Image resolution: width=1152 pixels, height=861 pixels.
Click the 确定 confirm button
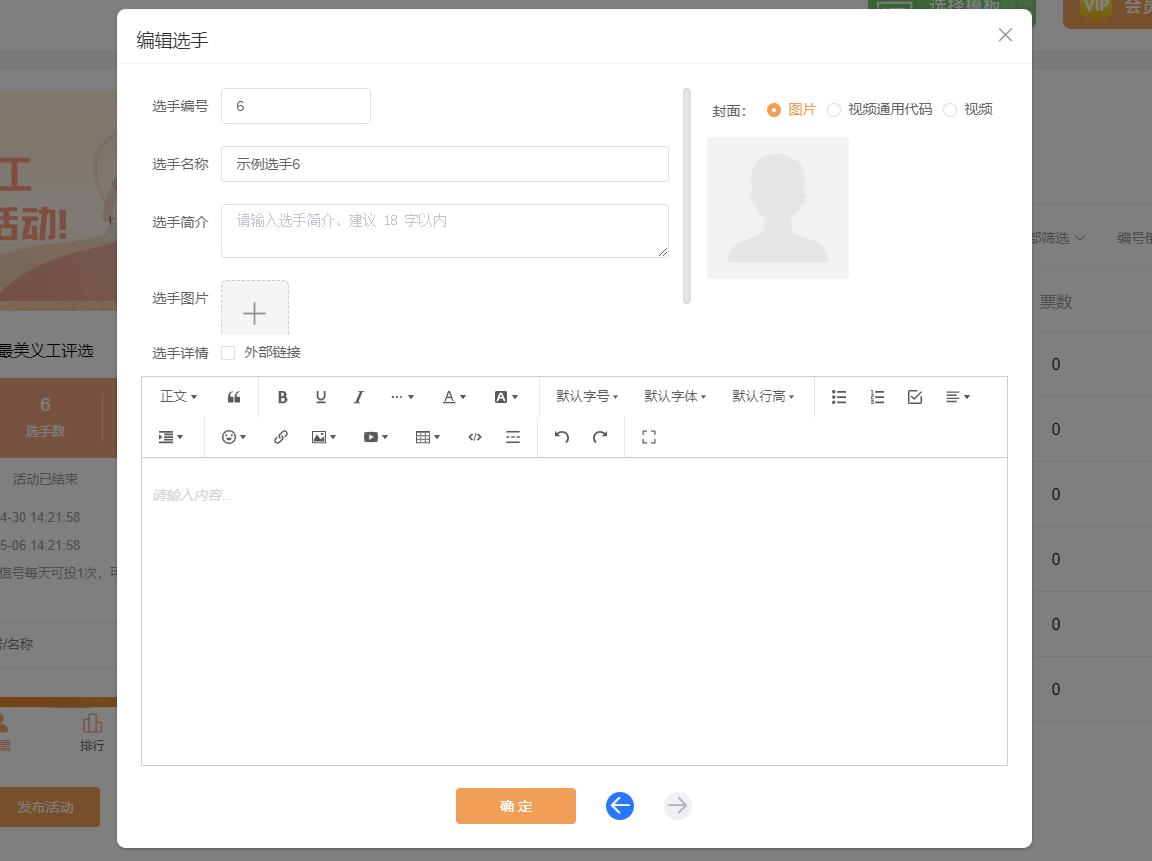516,806
